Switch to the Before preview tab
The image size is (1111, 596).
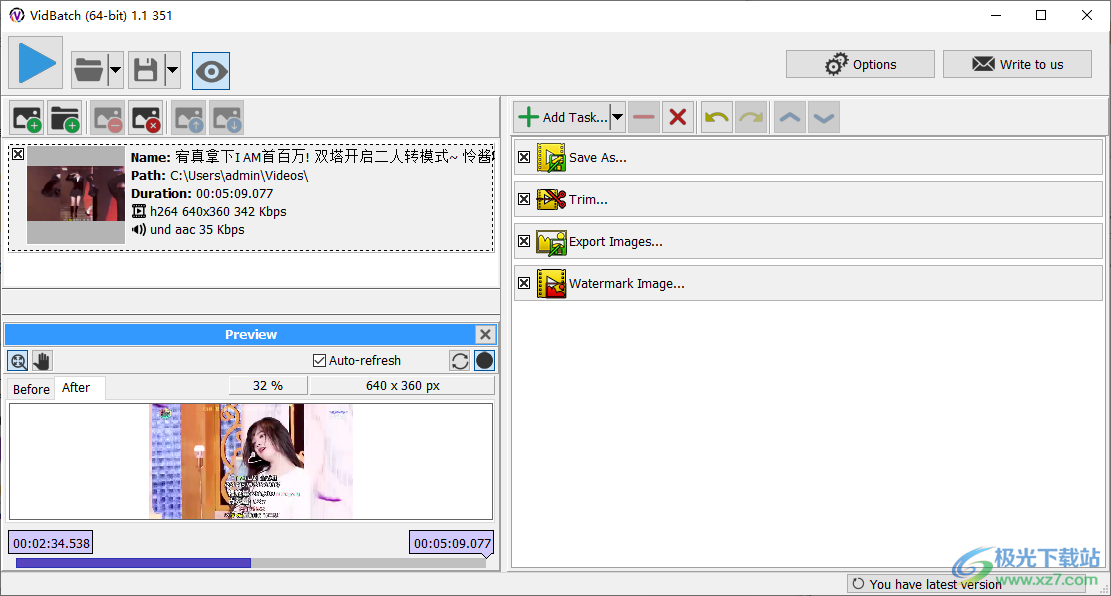point(29,388)
